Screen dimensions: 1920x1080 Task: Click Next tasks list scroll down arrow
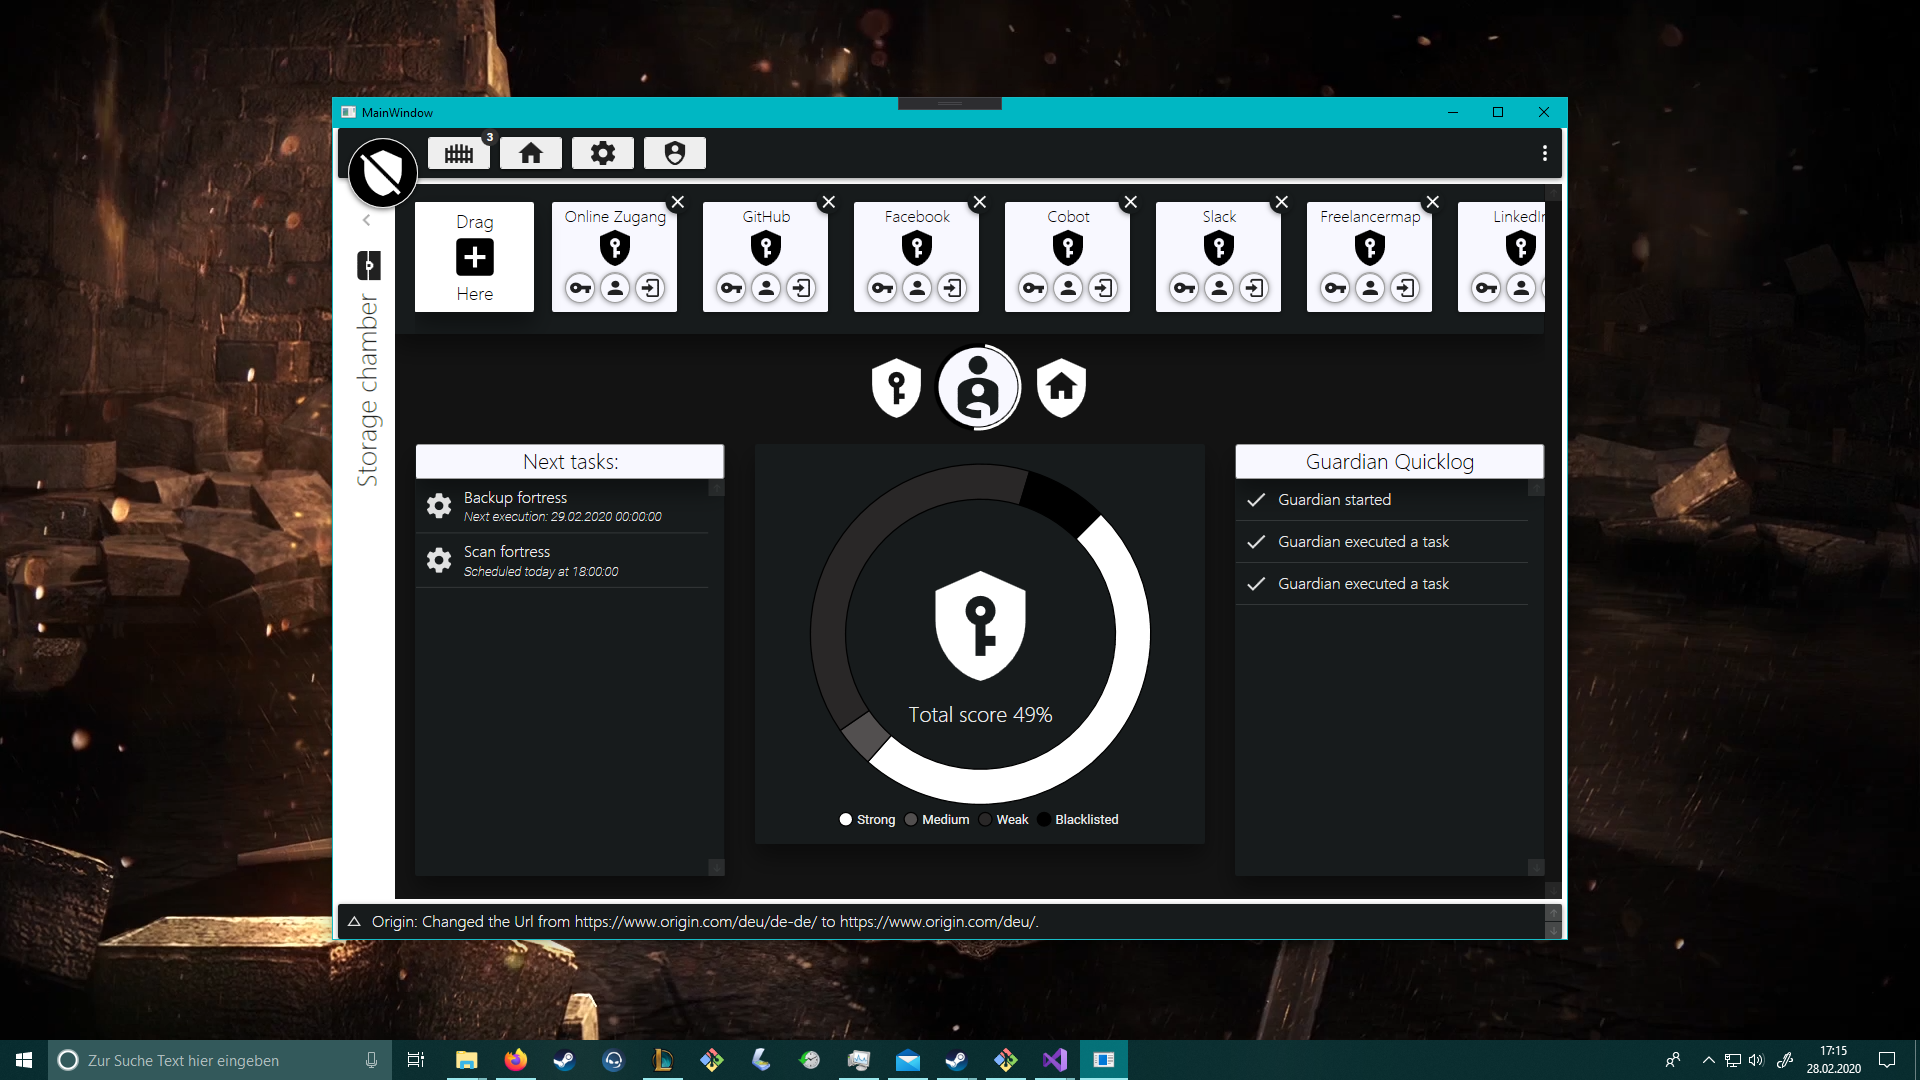click(716, 867)
